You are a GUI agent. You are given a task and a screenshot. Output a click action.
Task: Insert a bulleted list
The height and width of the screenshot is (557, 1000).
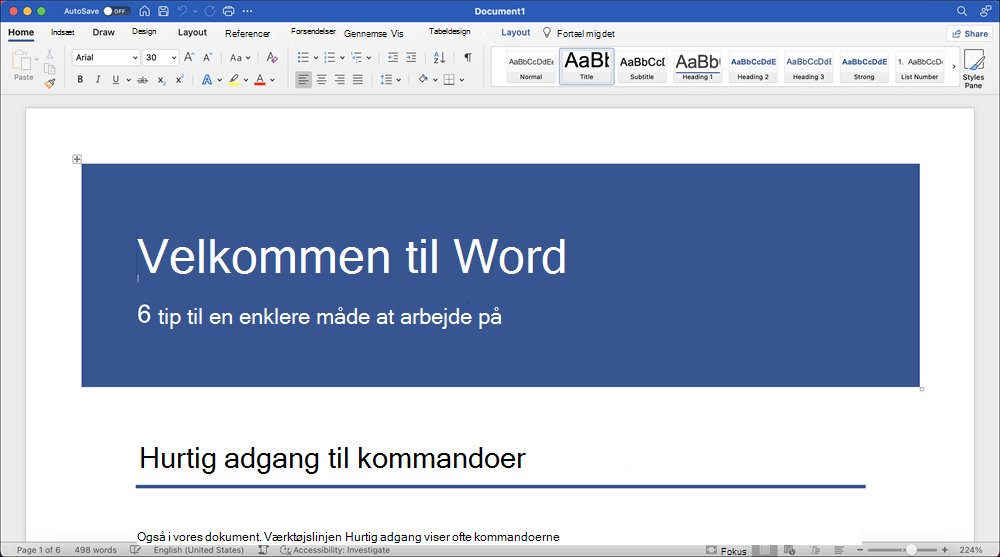pyautogui.click(x=303, y=57)
